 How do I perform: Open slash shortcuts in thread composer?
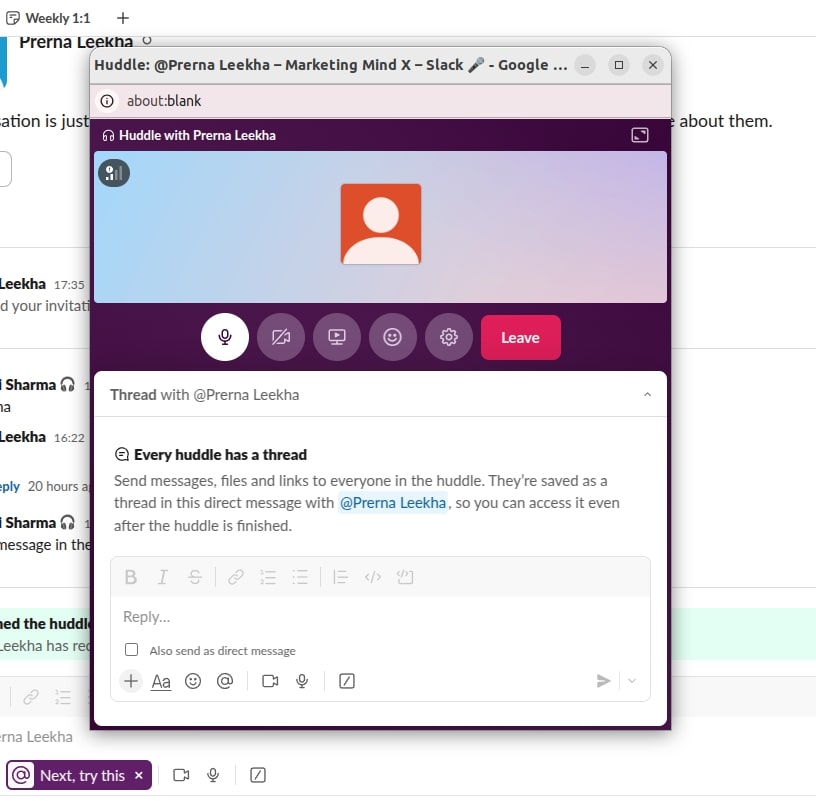point(347,681)
